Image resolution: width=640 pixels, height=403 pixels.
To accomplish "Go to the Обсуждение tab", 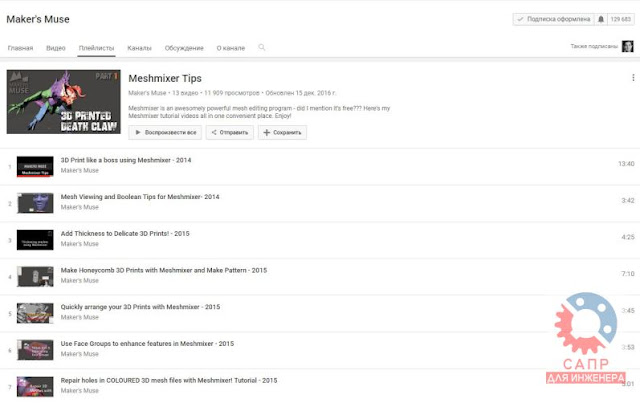I will pyautogui.click(x=184, y=48).
